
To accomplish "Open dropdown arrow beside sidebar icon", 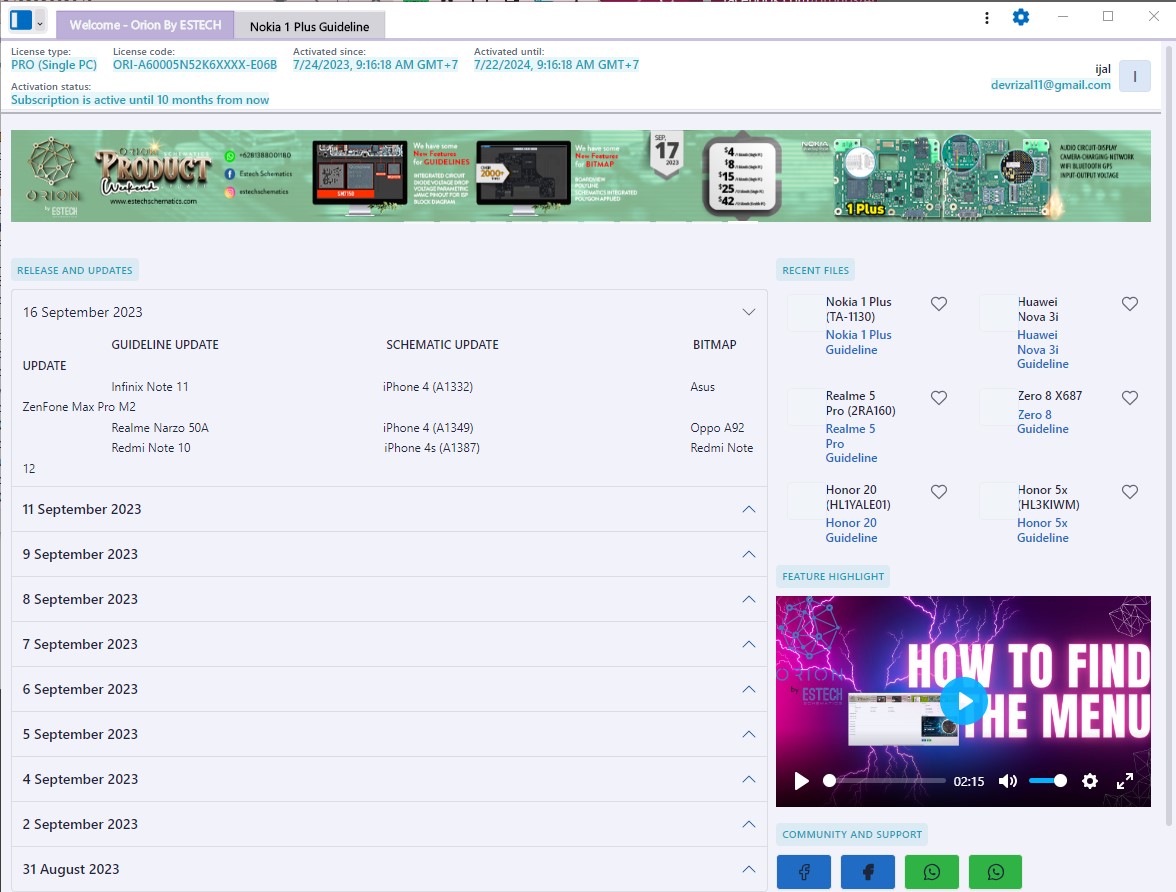I will click(40, 21).
